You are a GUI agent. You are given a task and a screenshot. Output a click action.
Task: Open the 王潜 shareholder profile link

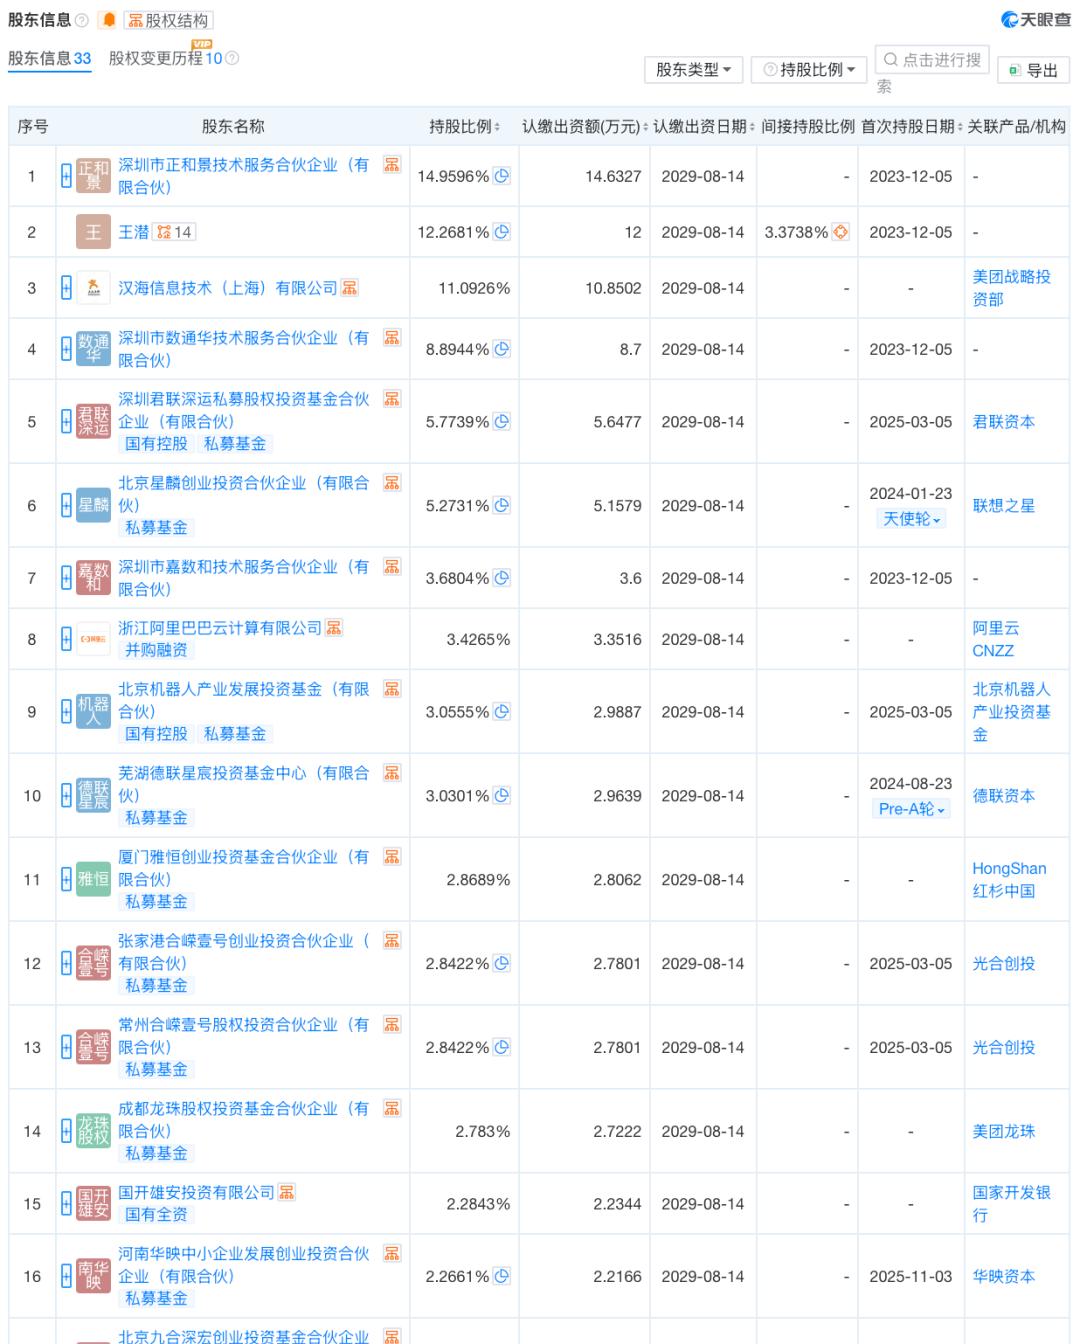(133, 232)
